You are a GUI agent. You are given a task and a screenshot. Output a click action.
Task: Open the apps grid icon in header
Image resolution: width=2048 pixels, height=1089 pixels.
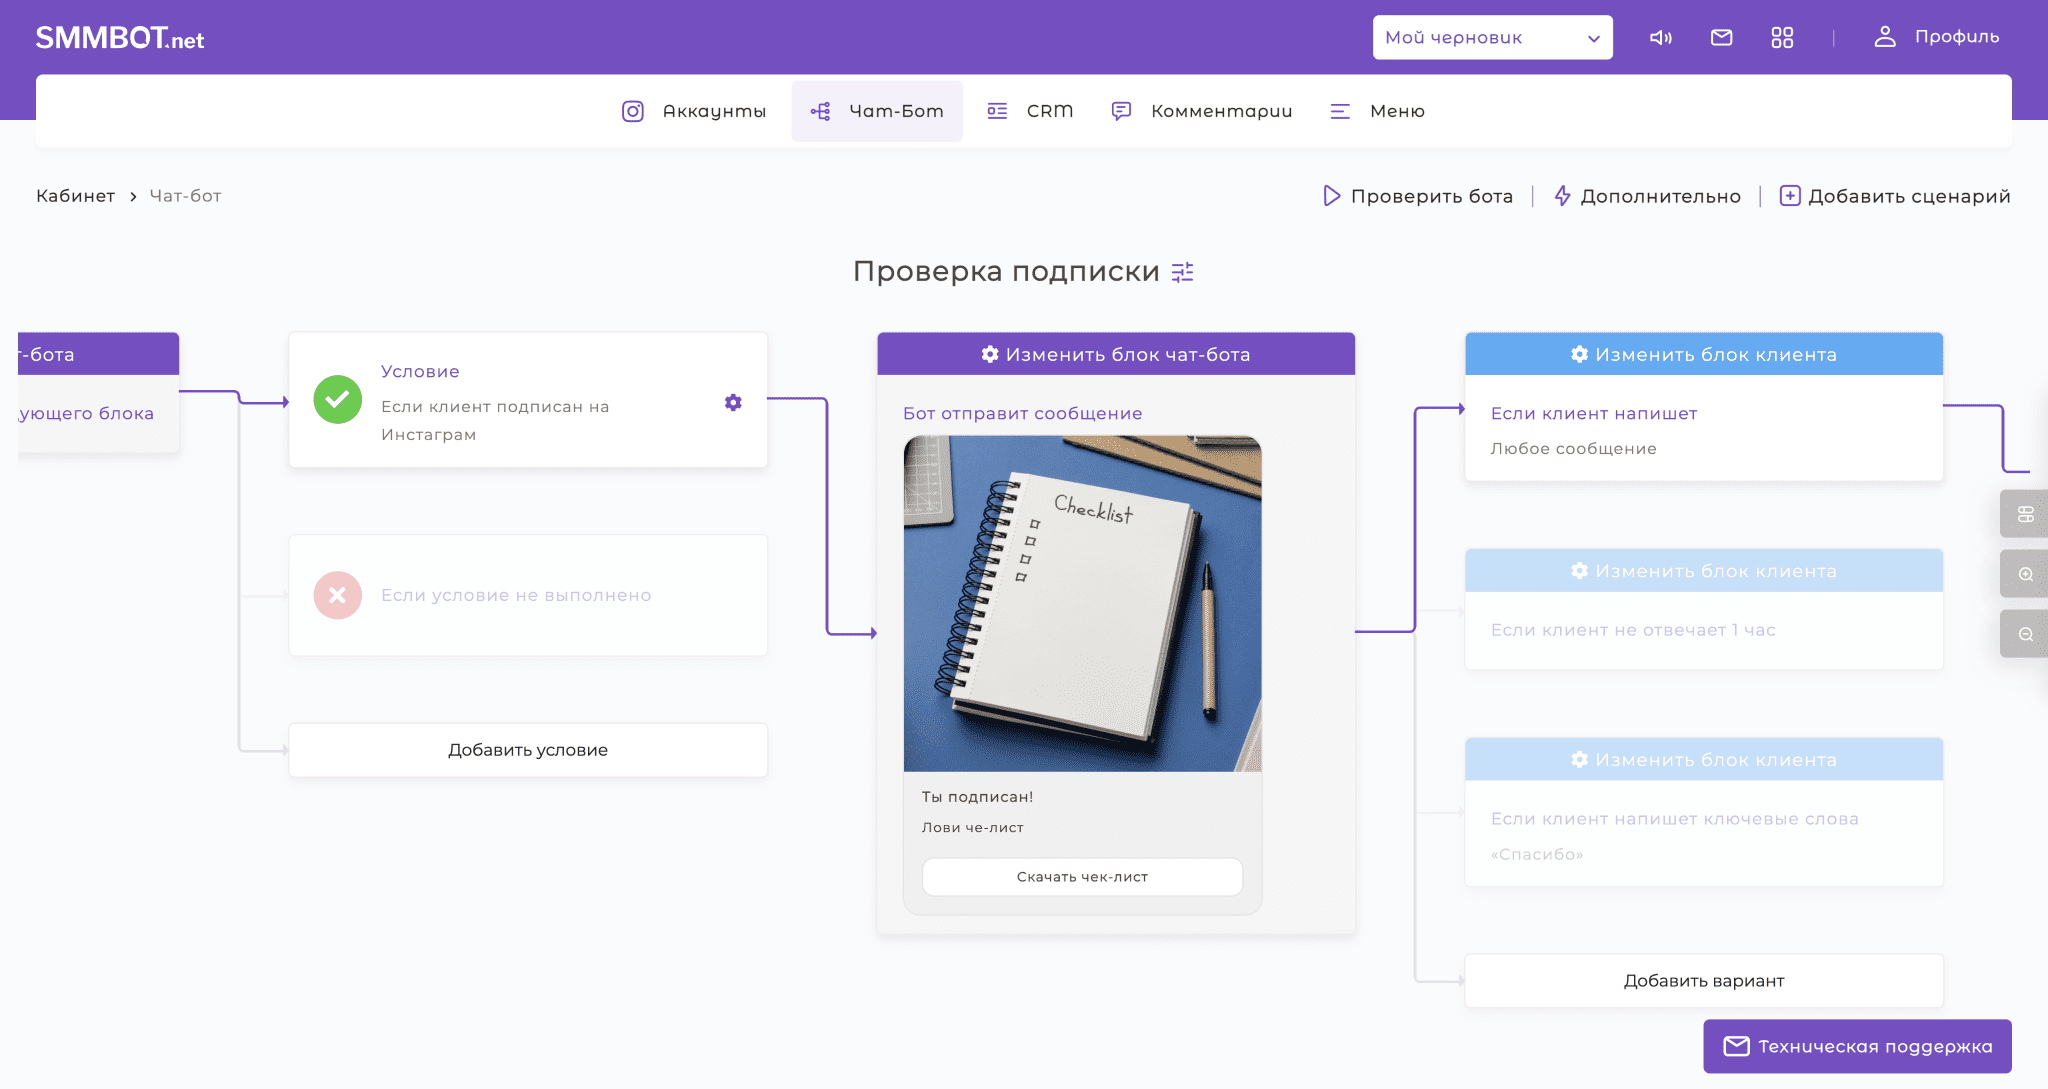[x=1782, y=38]
